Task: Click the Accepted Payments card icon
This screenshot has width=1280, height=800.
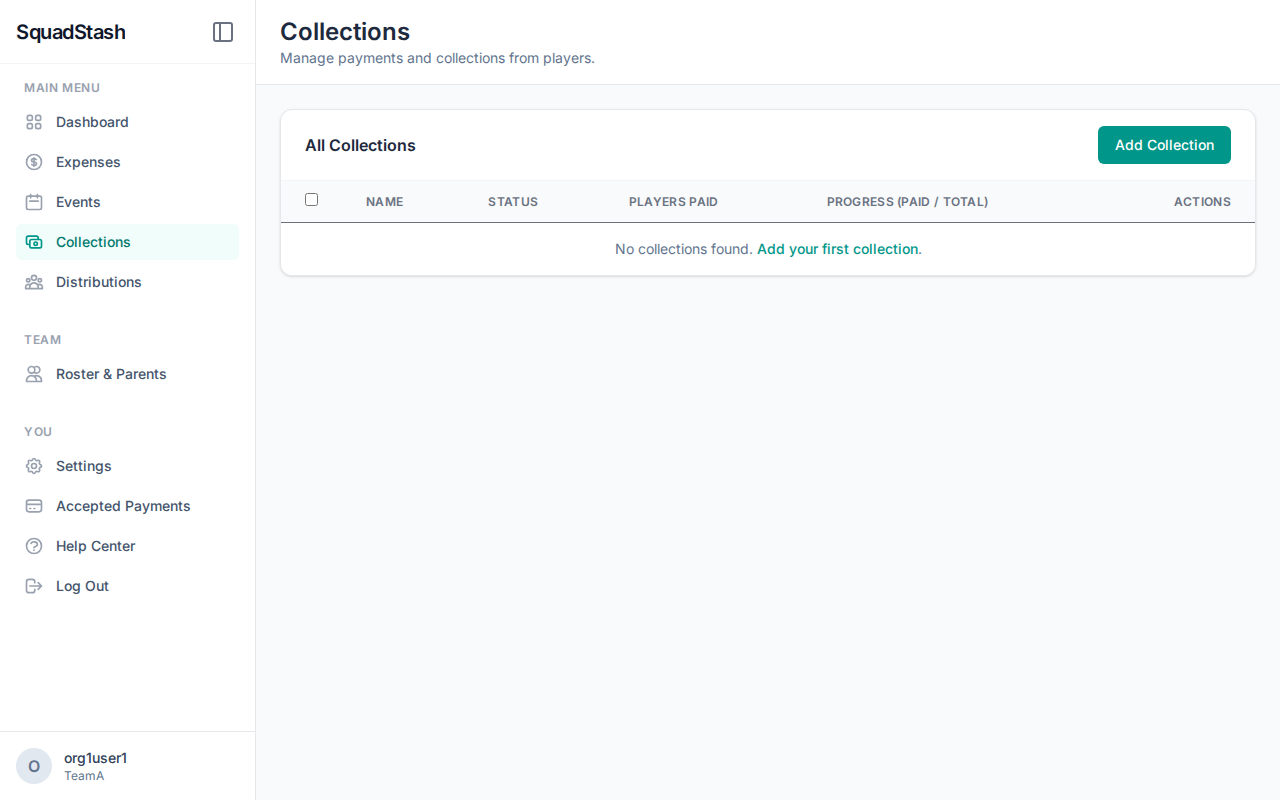Action: (x=33, y=506)
